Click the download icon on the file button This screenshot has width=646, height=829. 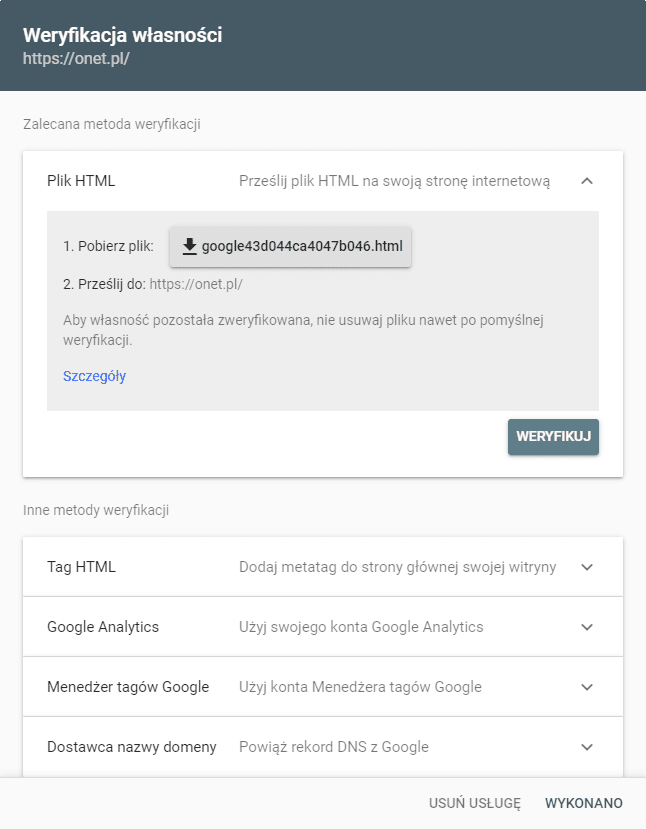pos(190,245)
